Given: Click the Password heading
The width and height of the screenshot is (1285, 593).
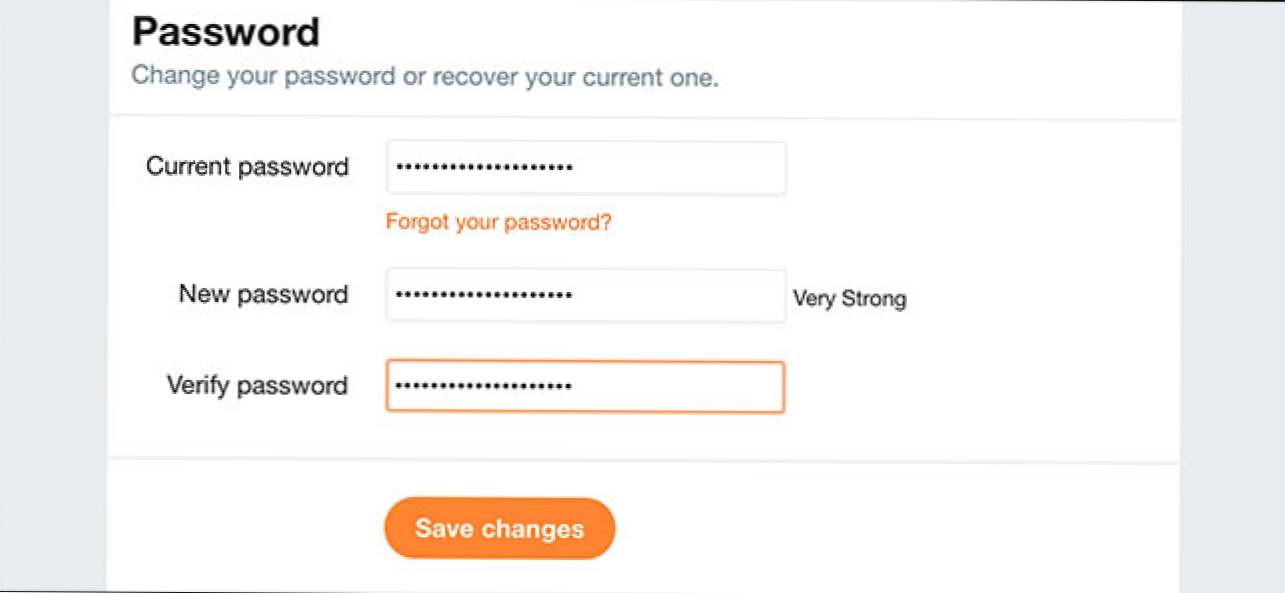Looking at the screenshot, I should pos(226,31).
